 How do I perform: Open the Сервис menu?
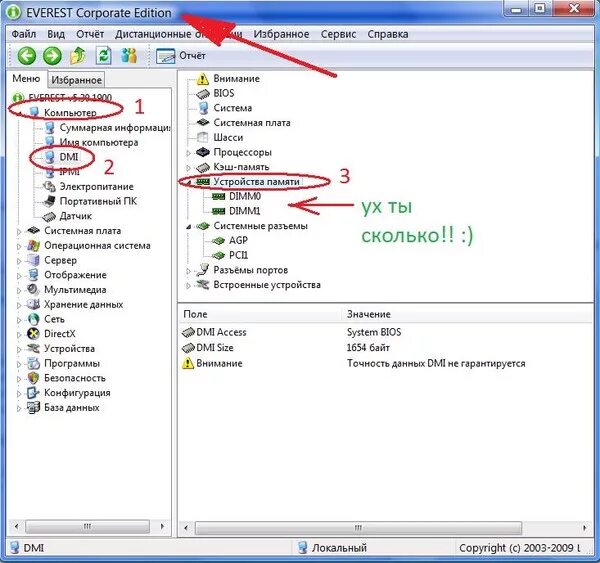click(338, 34)
